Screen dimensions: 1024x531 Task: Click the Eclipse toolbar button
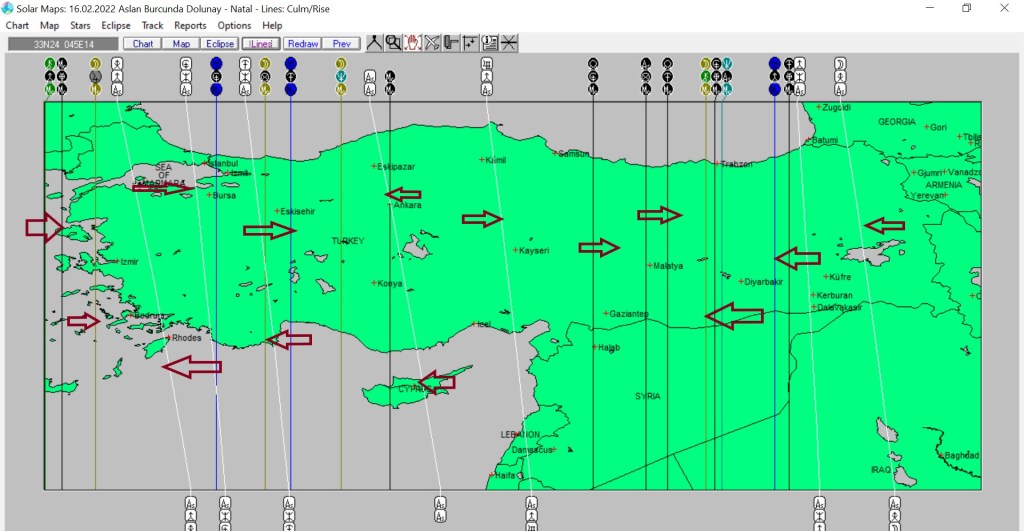(x=219, y=44)
